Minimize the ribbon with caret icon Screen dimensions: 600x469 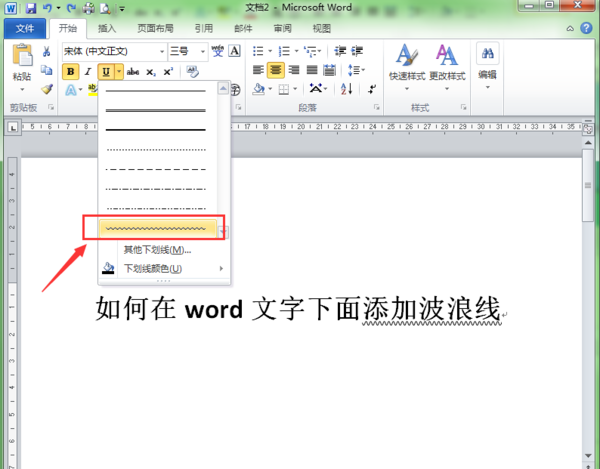coord(570,28)
